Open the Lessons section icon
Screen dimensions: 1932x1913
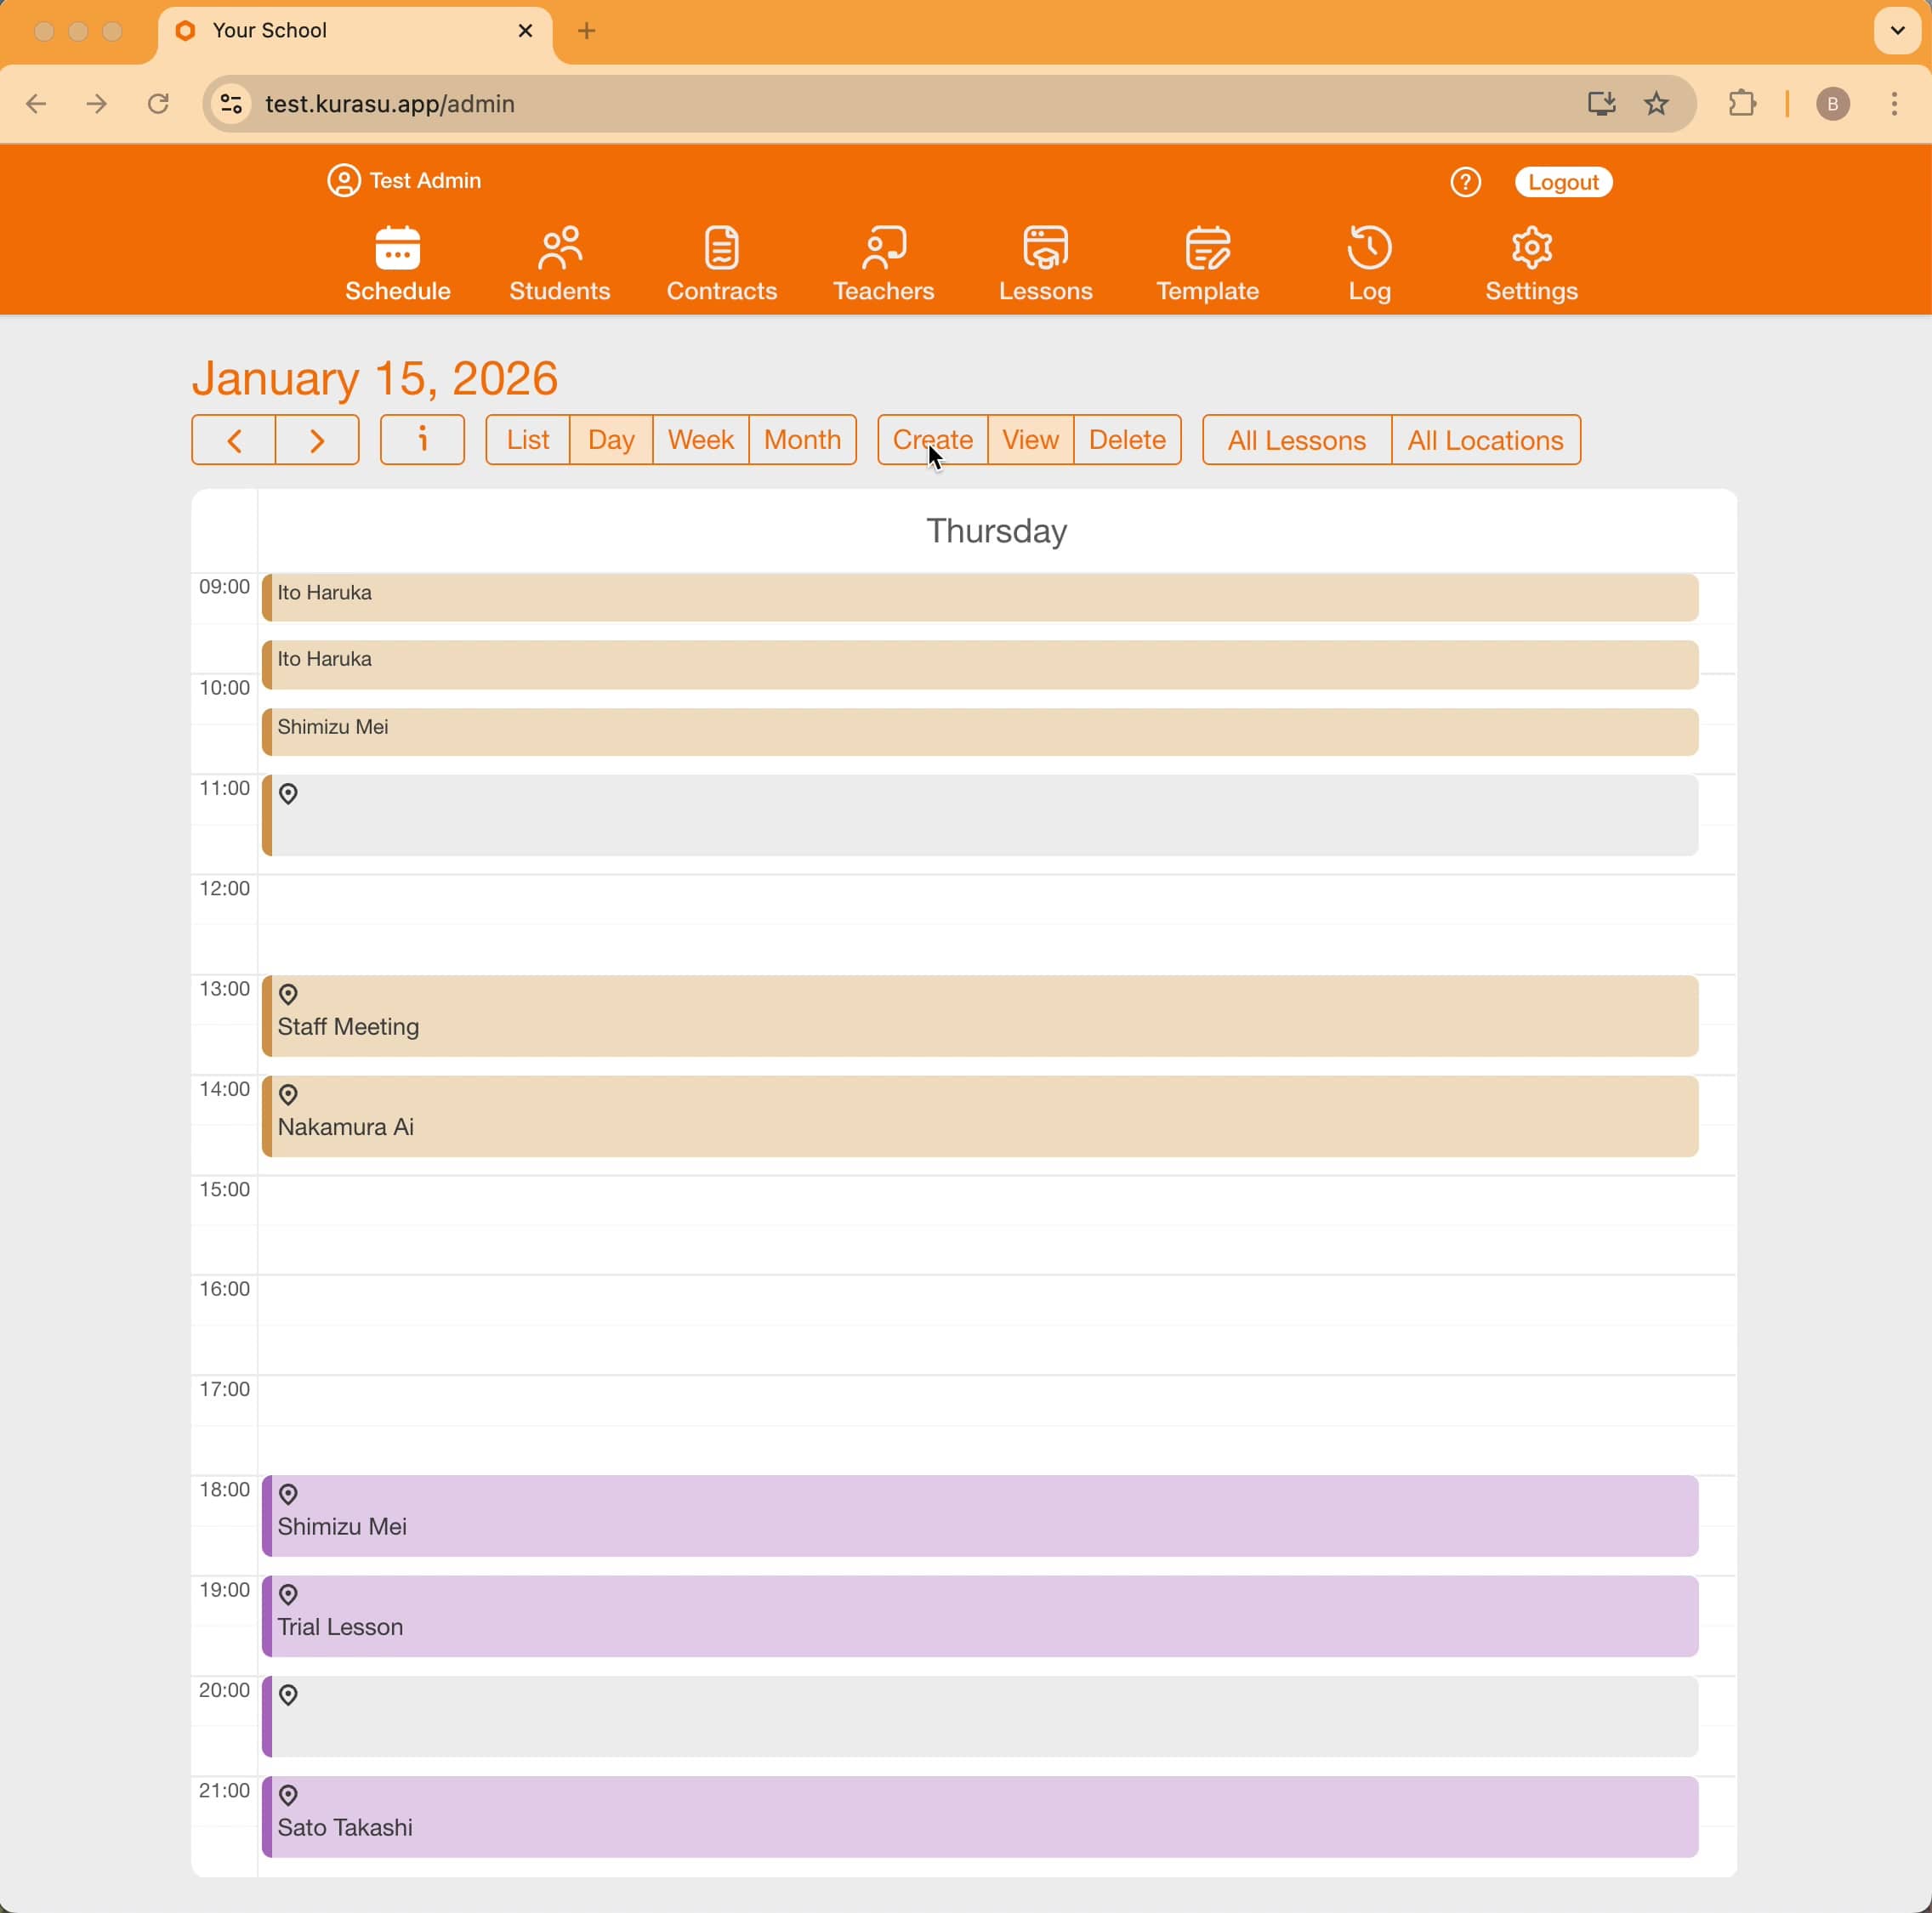[1045, 263]
